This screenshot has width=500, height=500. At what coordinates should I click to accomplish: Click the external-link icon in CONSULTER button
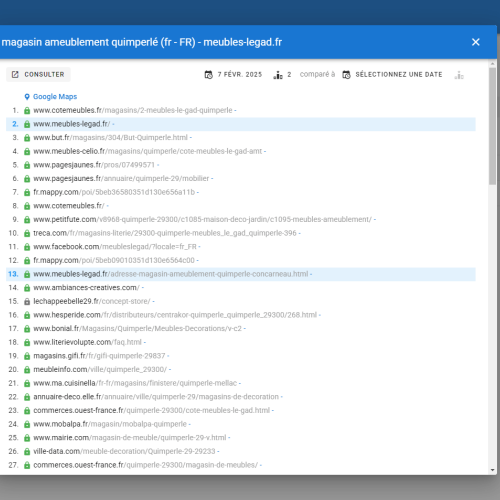[x=15, y=74]
